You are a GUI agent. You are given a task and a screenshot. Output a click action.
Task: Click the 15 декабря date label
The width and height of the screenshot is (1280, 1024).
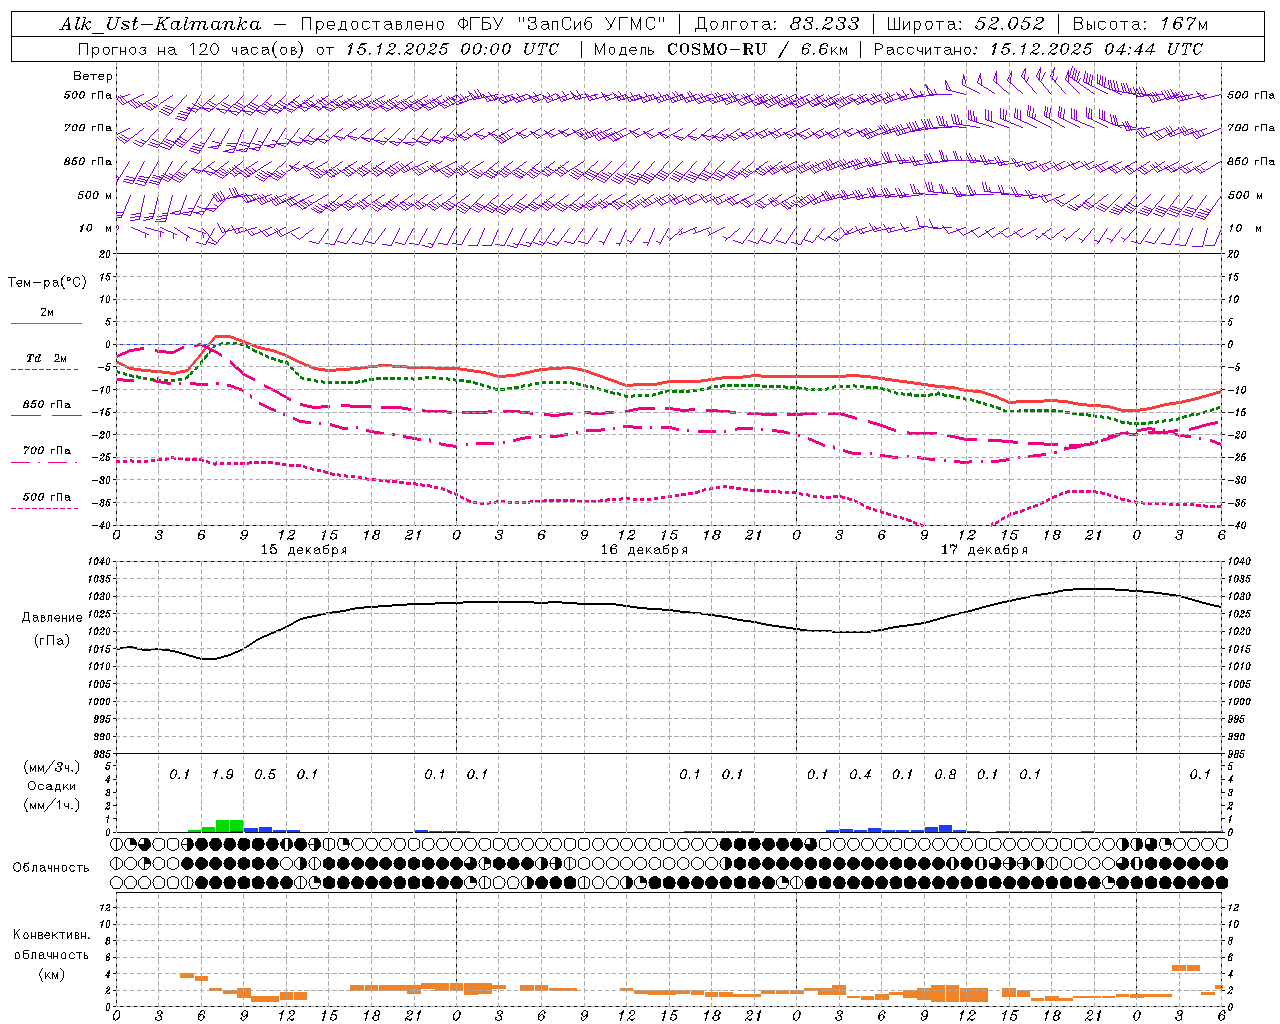tap(304, 550)
